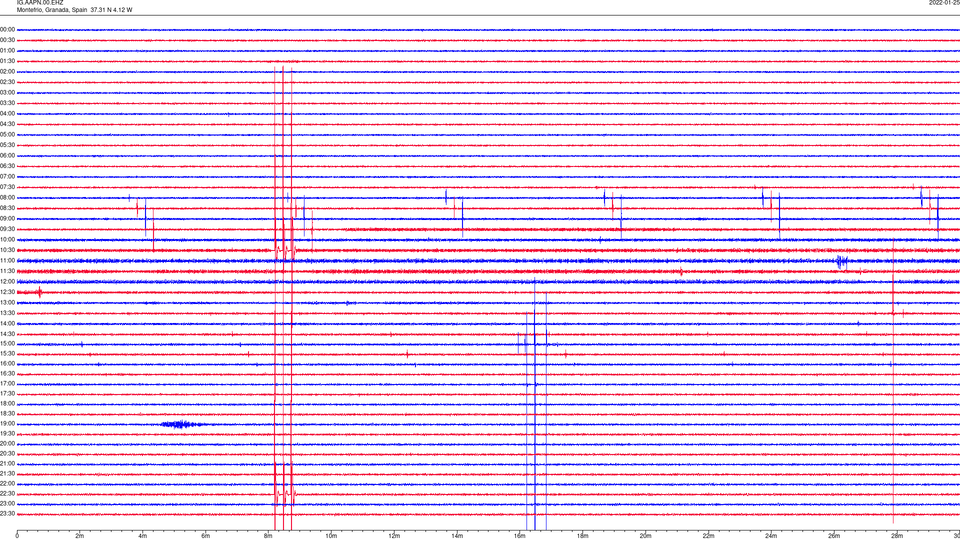
Task: Select the 16m axis label
Action: click(520, 536)
